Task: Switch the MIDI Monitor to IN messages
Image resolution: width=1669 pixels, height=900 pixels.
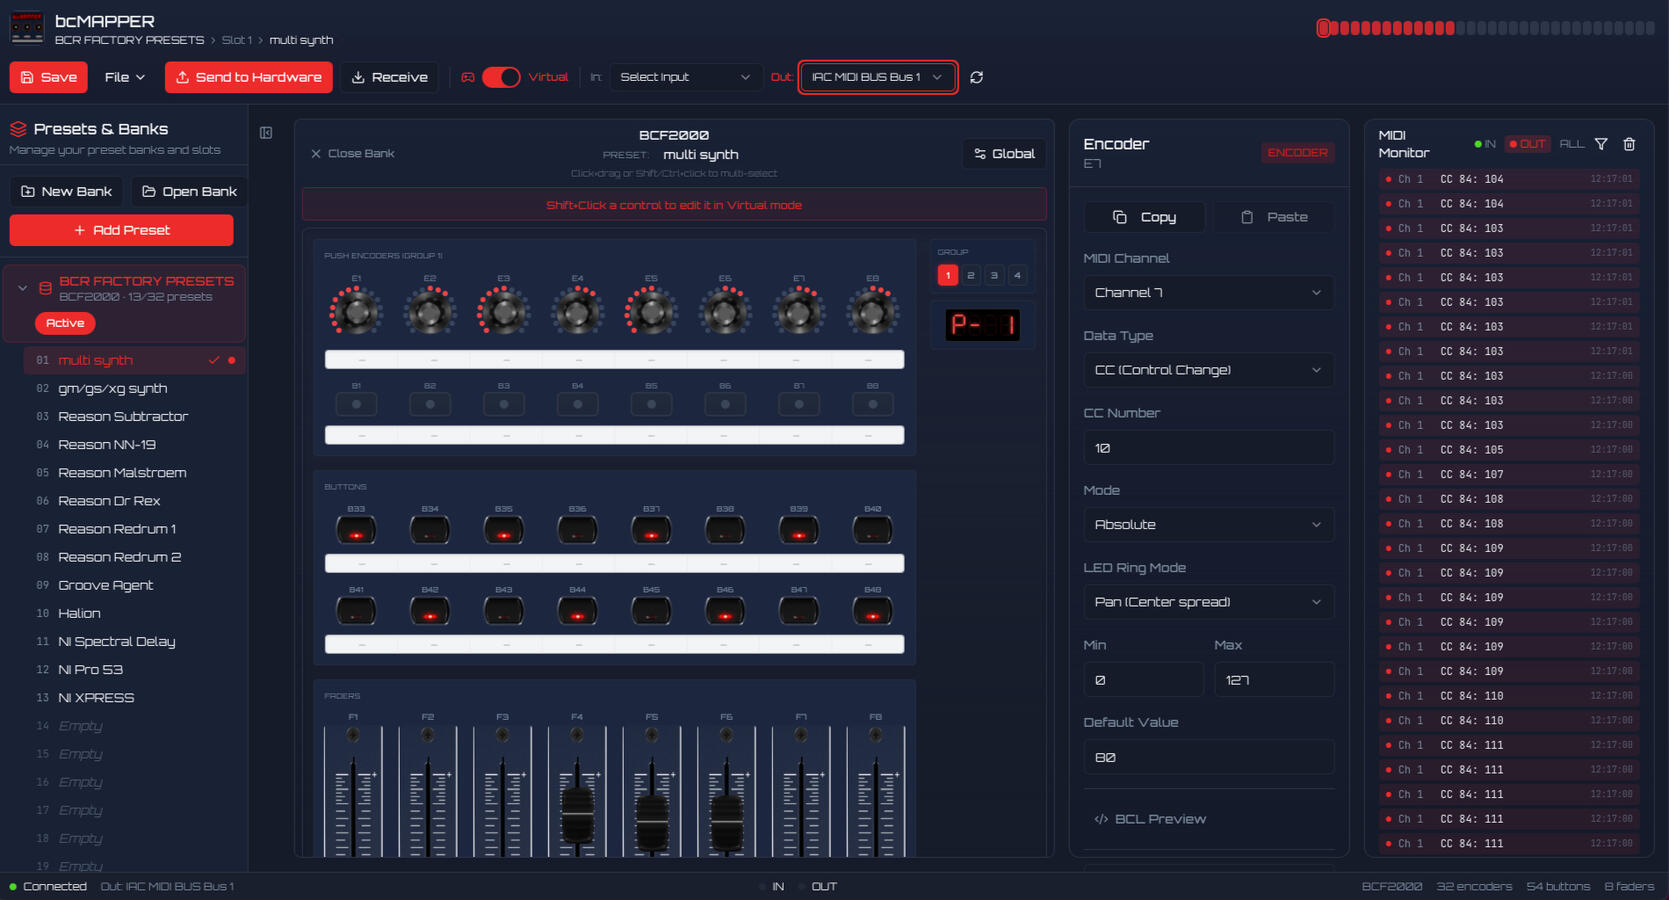Action: (1485, 144)
